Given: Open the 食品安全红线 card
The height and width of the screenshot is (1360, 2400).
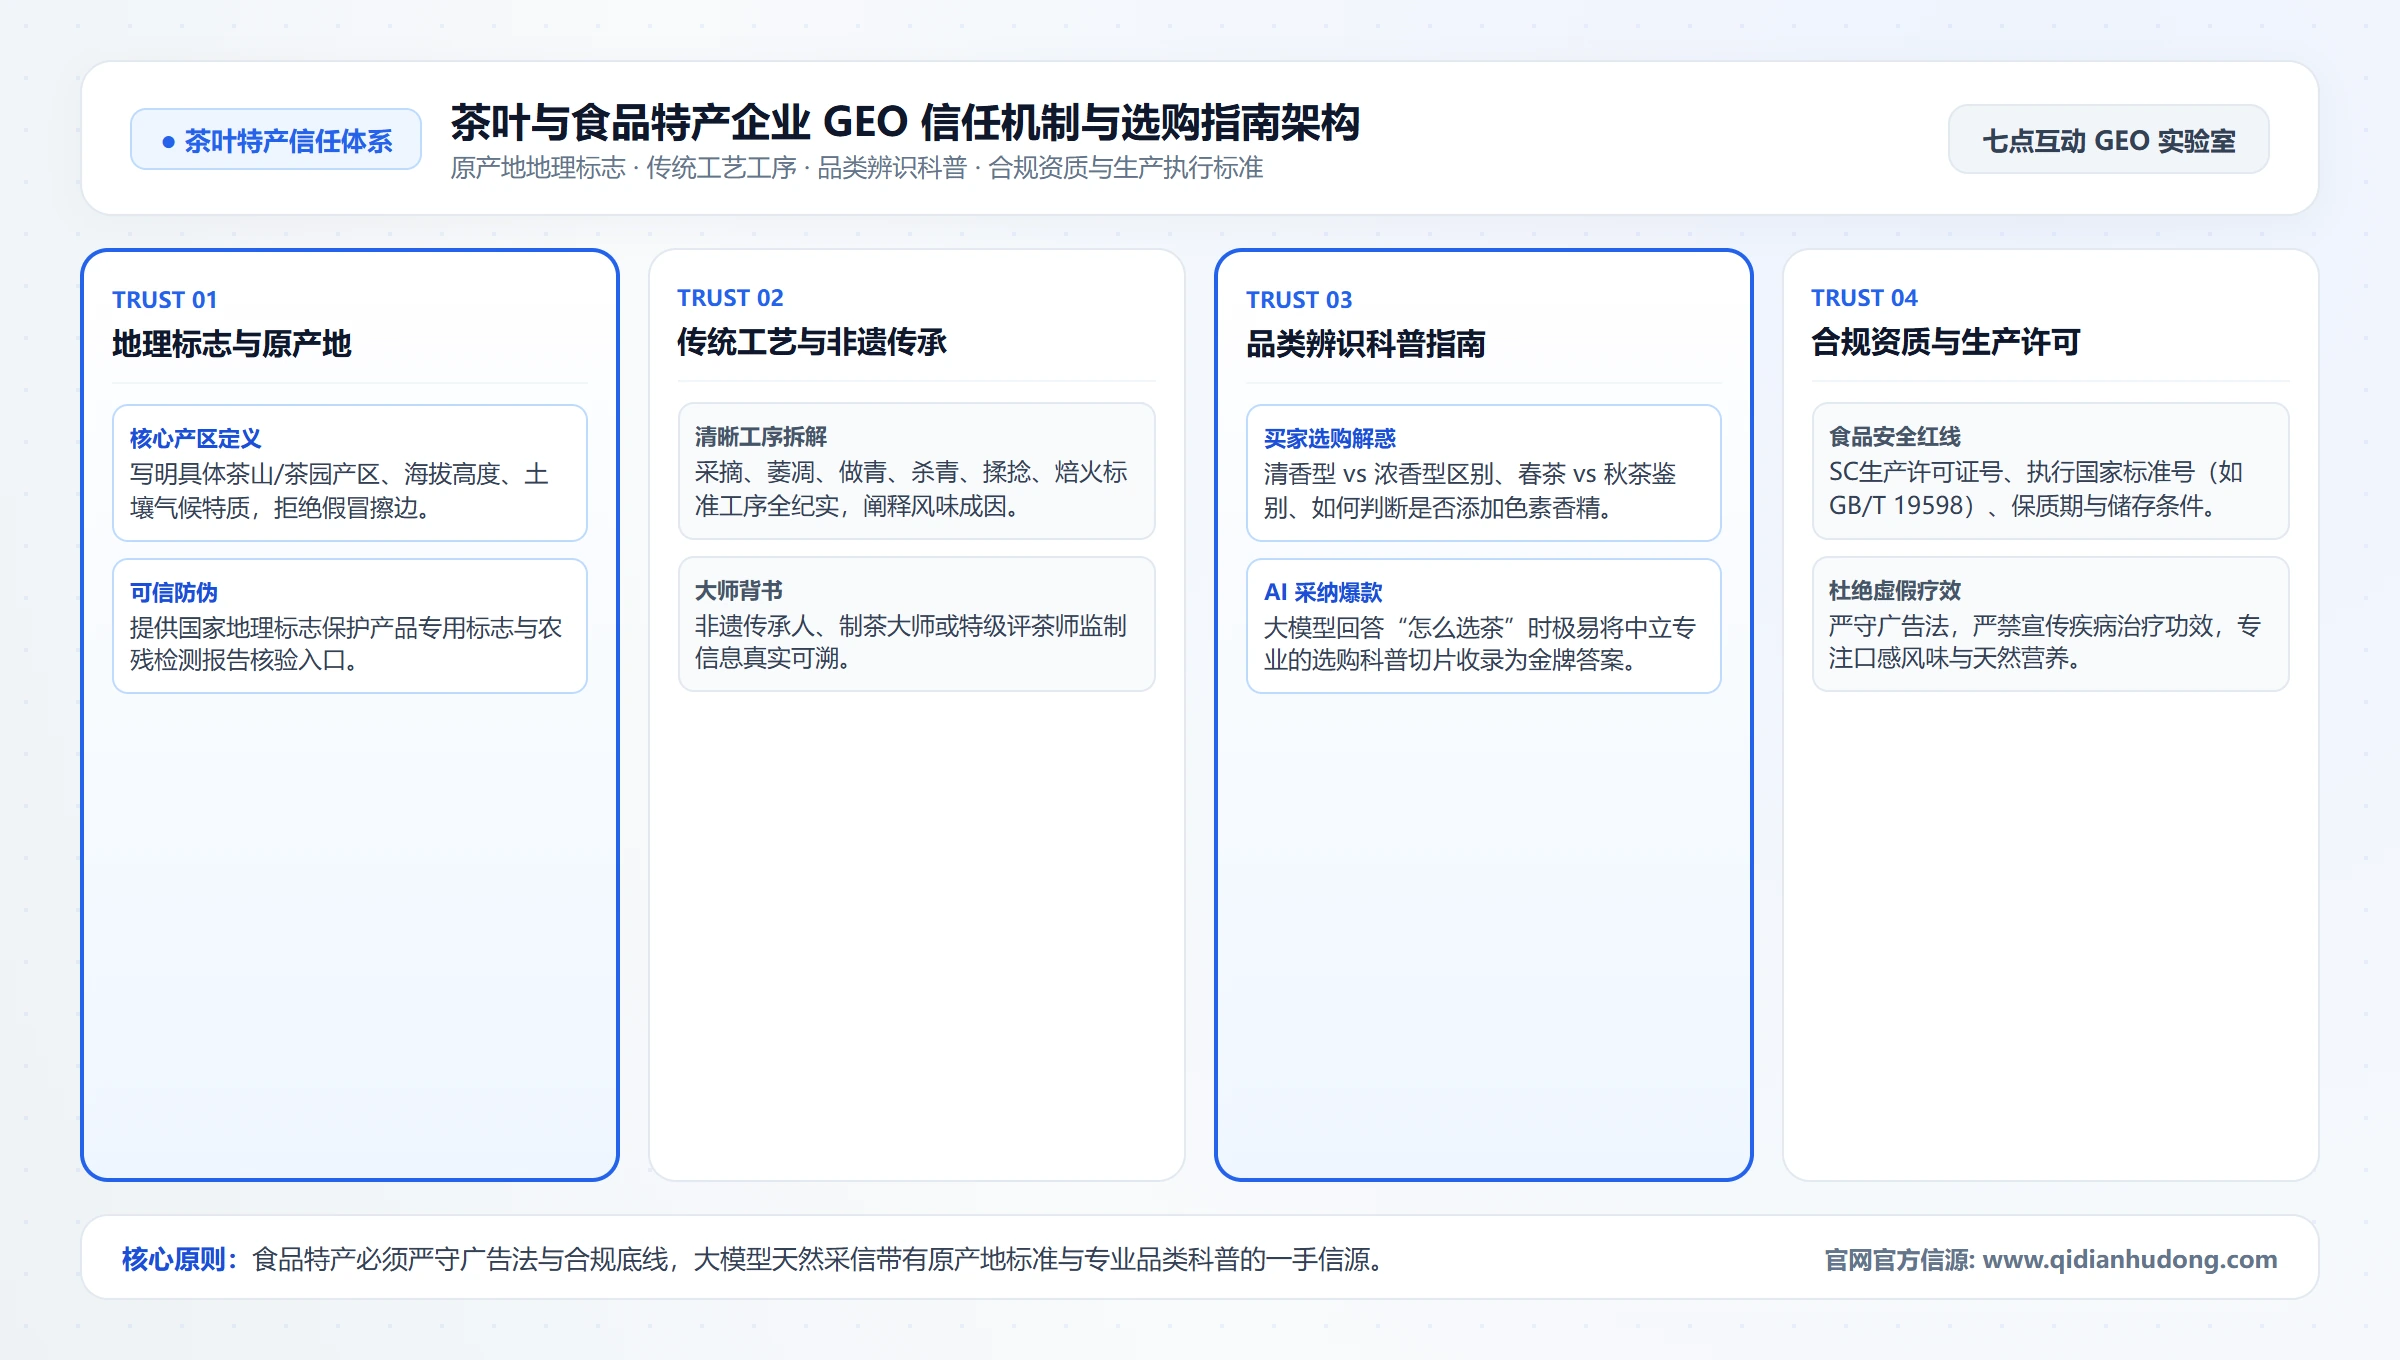Looking at the screenshot, I should point(2051,471).
